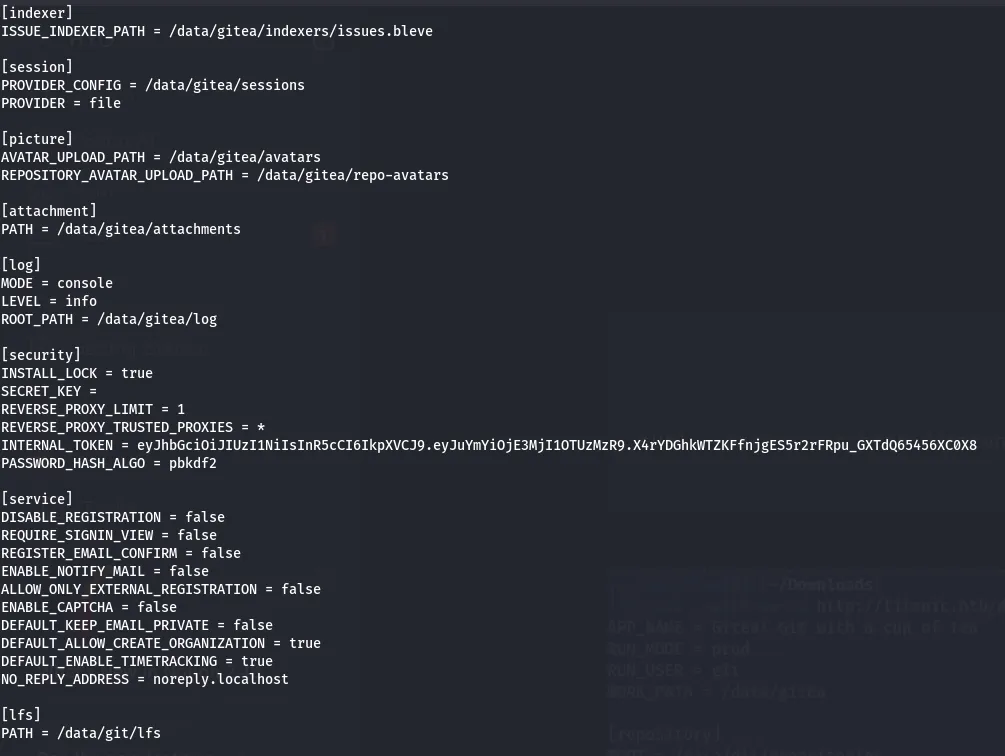Click the [attachment] section header
The width and height of the screenshot is (1005, 756).
pos(49,211)
